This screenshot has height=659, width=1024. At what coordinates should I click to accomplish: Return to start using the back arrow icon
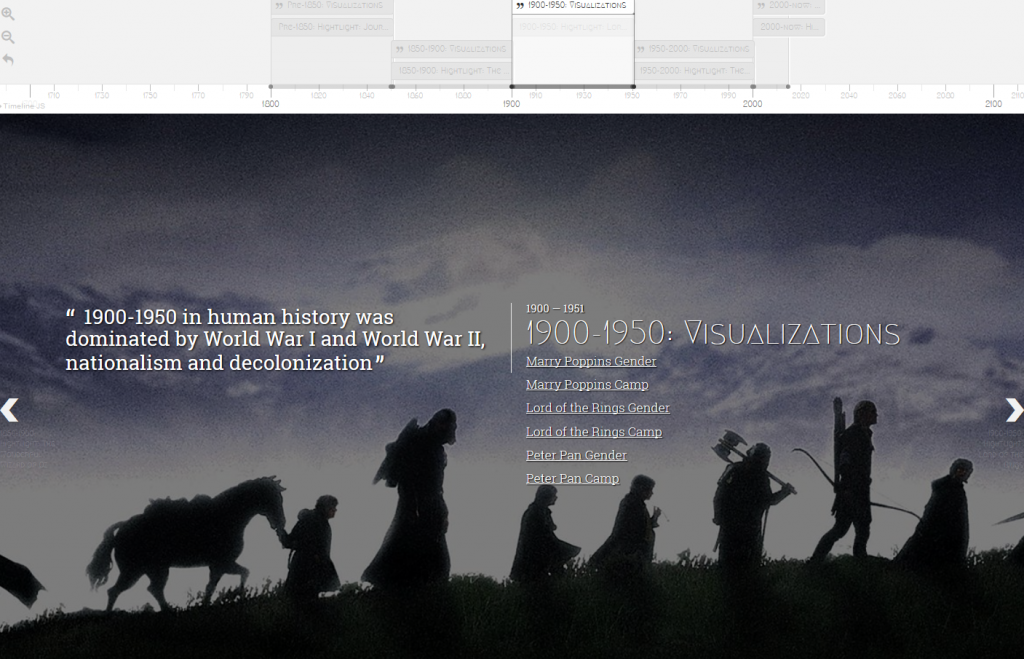[x=8, y=59]
